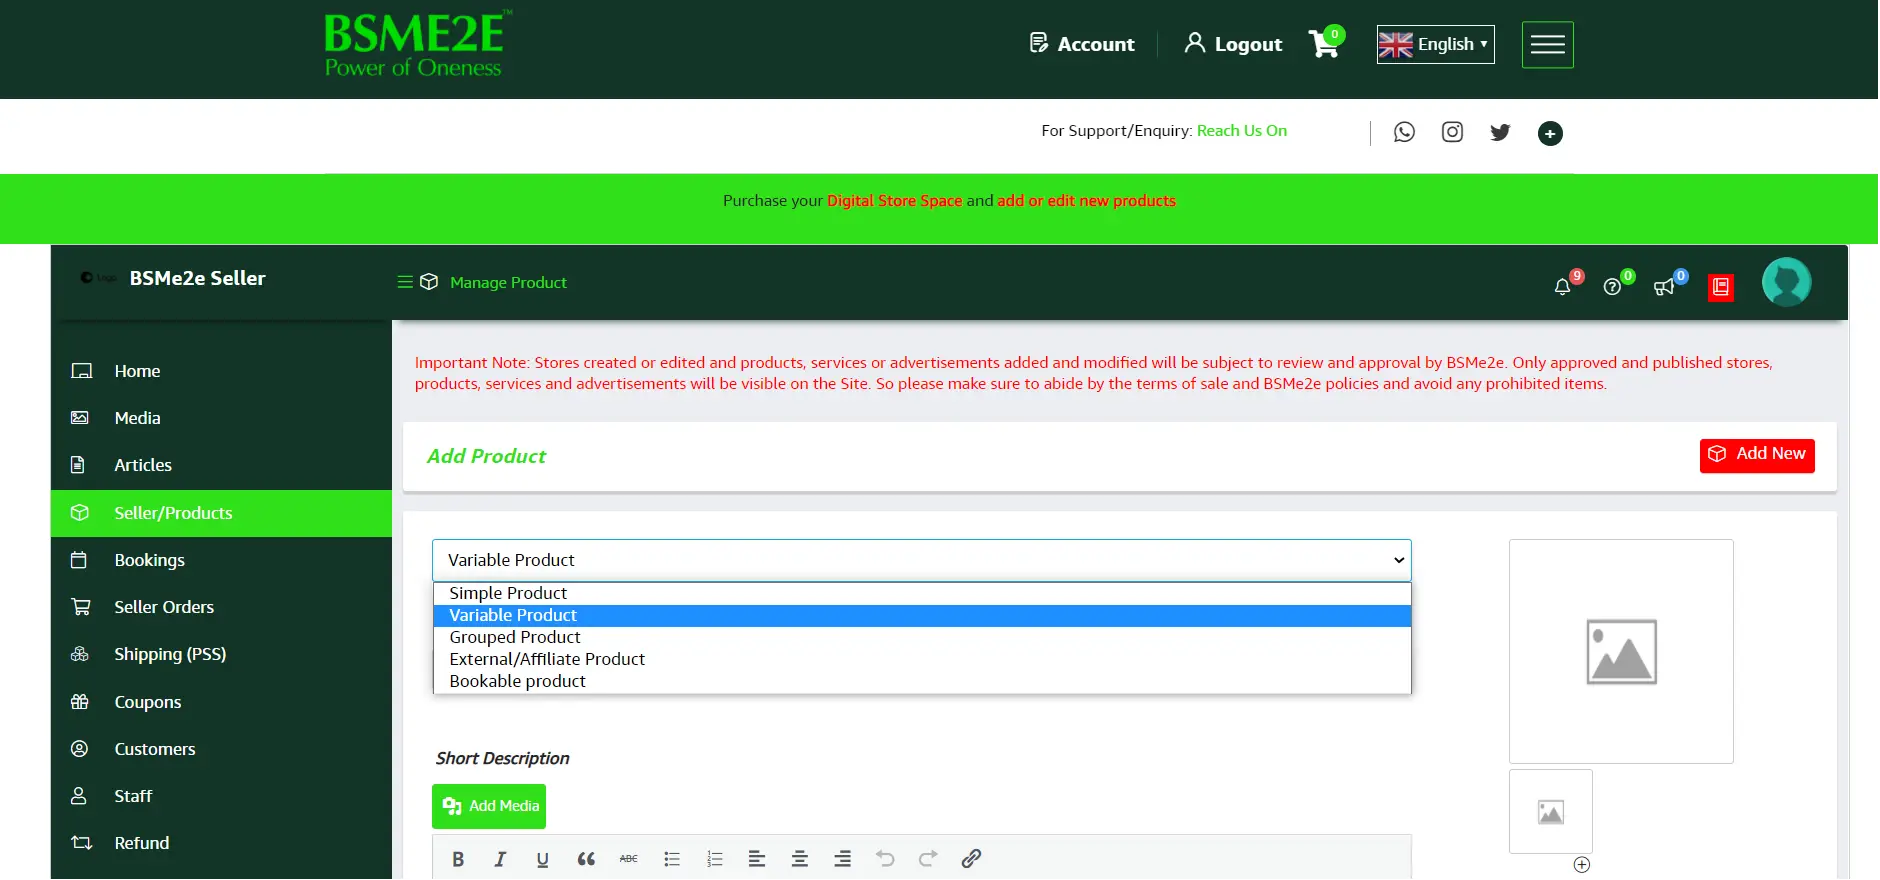The width and height of the screenshot is (1880, 880).
Task: Open WhatsApp support icon
Action: pos(1404,132)
